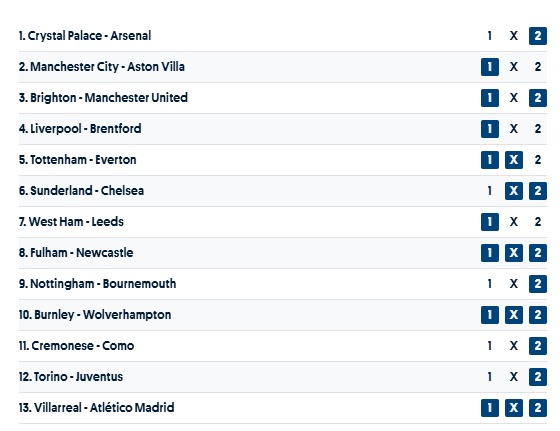Screen dimensions: 560x431
Task: Toggle X for Manchester City - Aston Villa
Action: point(514,67)
